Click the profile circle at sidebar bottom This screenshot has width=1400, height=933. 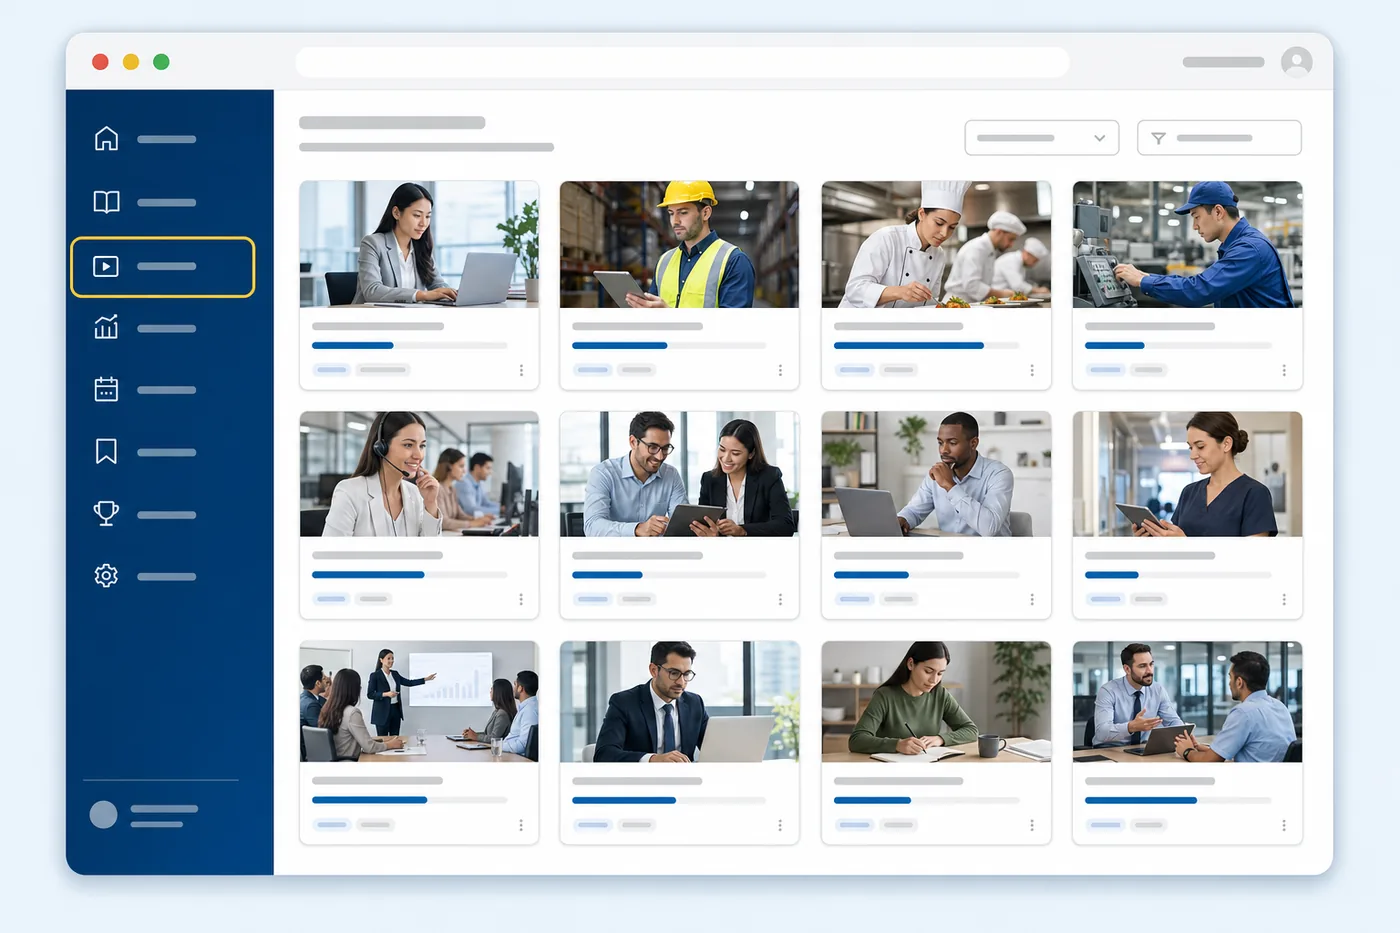click(x=103, y=815)
